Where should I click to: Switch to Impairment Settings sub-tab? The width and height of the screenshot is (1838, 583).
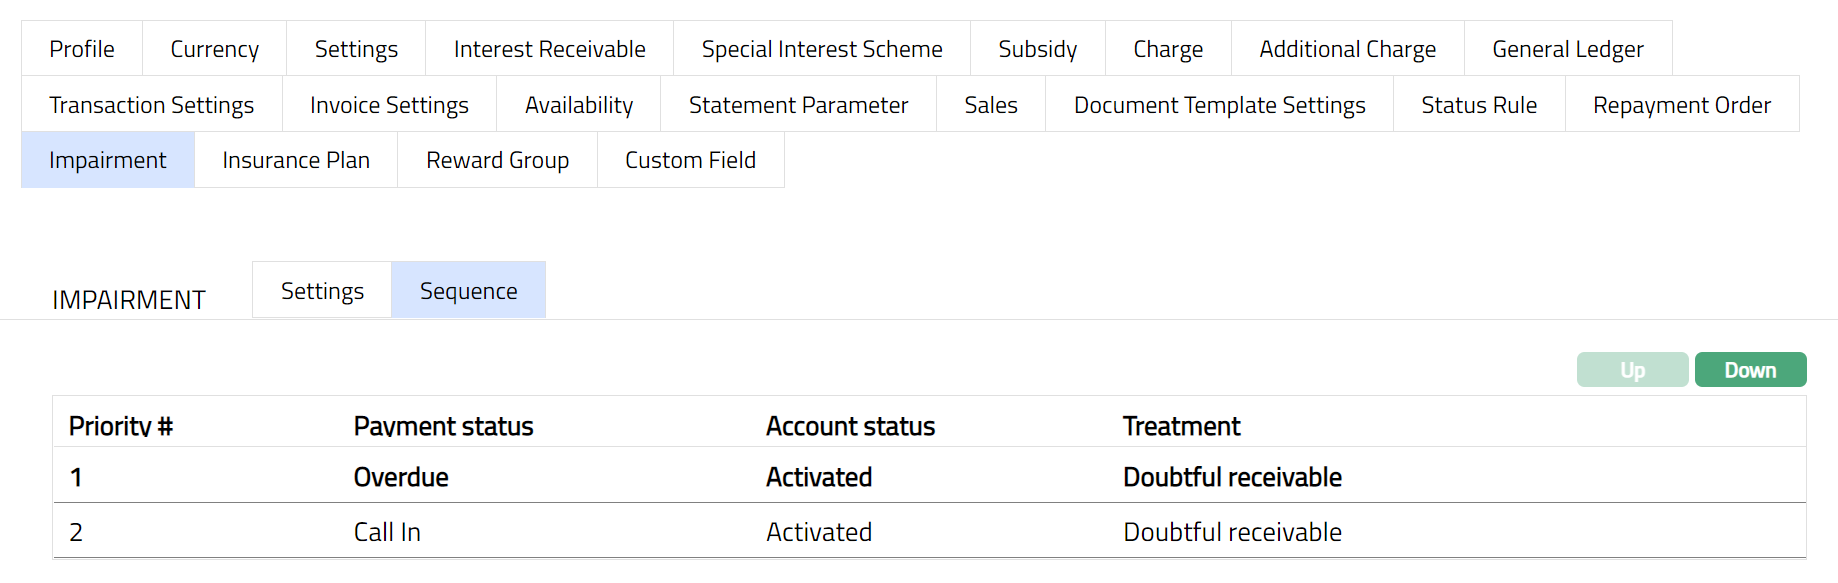(x=322, y=291)
